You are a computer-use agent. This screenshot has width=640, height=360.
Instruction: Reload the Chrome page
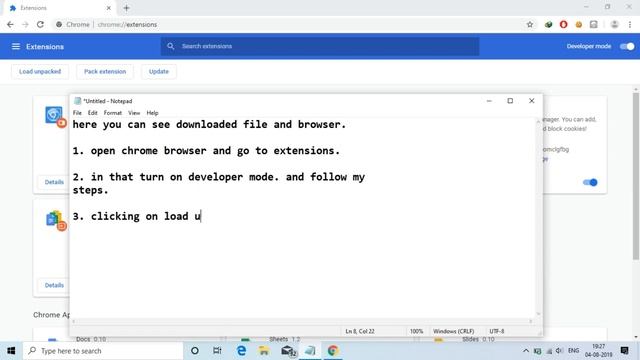click(40, 24)
